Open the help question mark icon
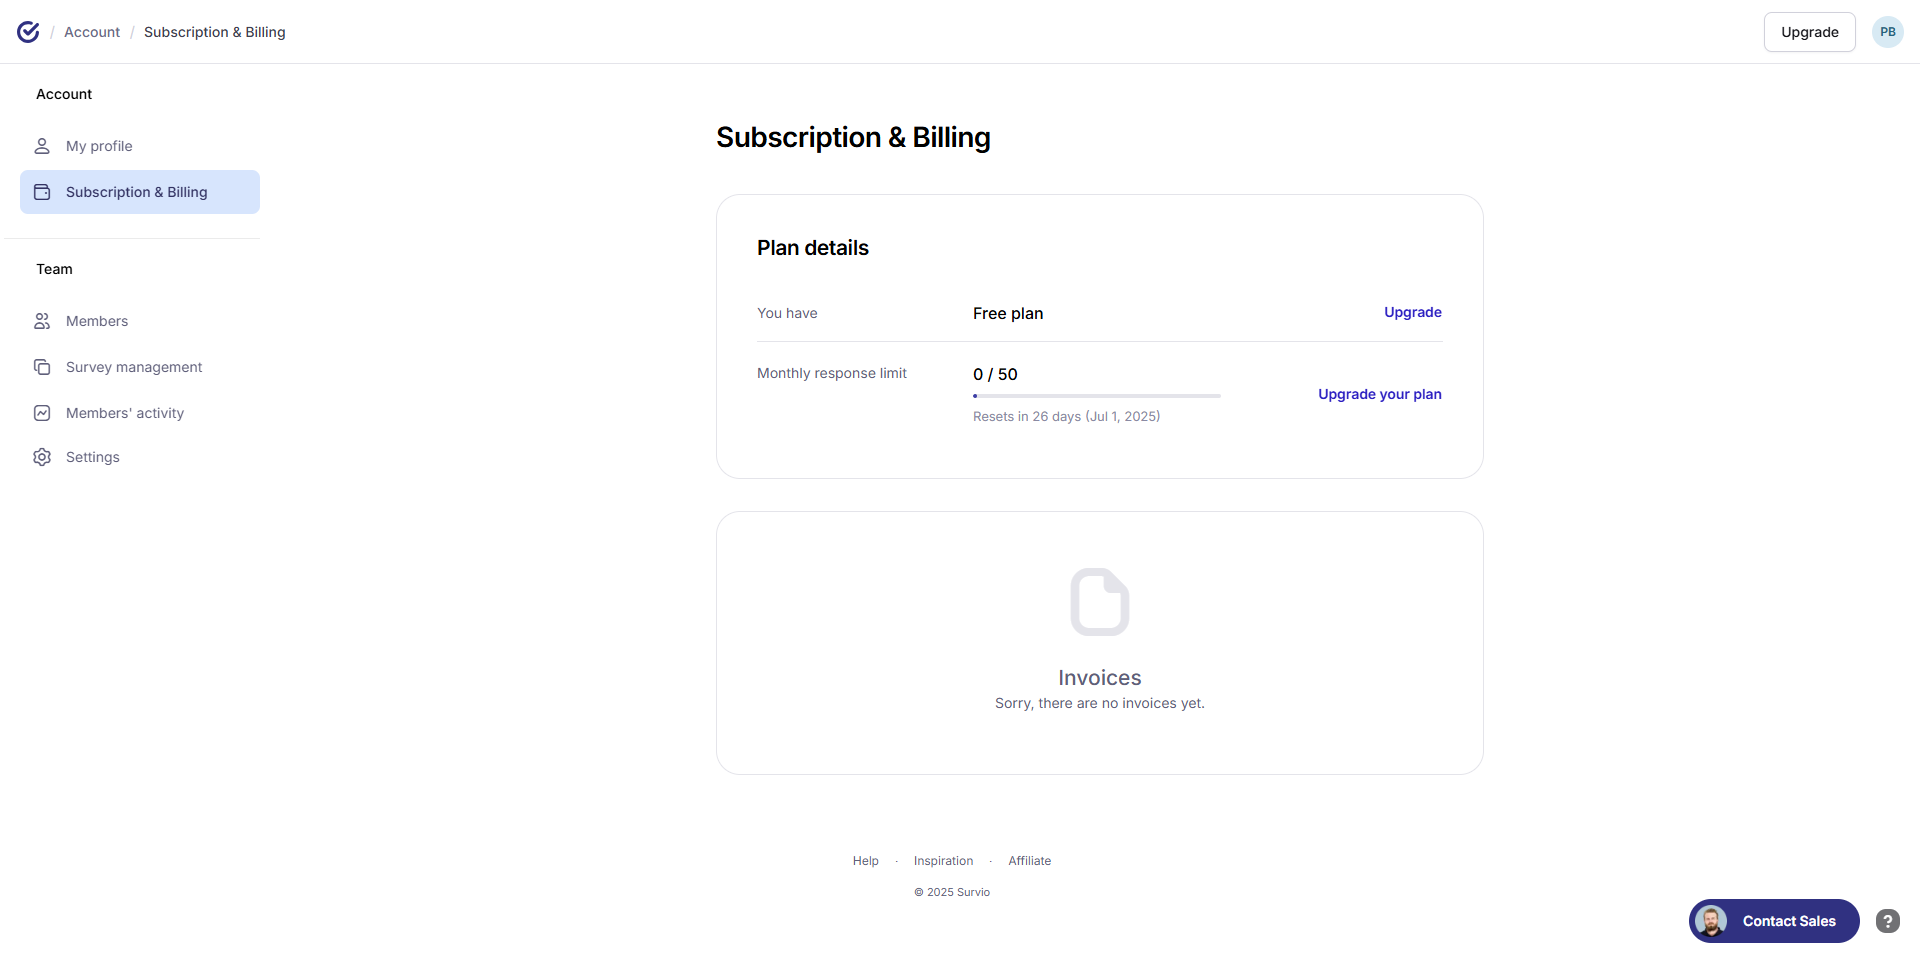 (1887, 921)
